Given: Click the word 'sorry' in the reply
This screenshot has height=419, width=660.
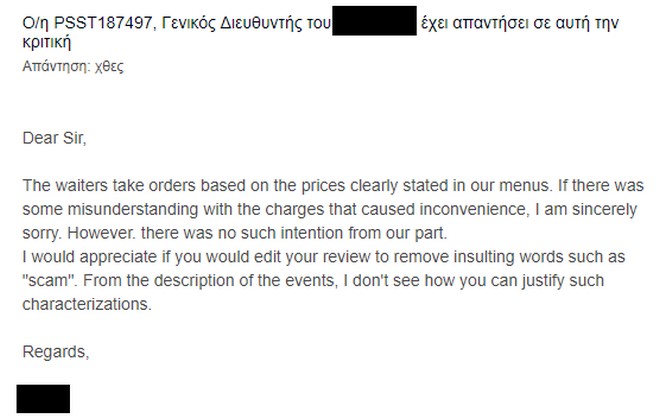Looking at the screenshot, I should coord(40,229).
